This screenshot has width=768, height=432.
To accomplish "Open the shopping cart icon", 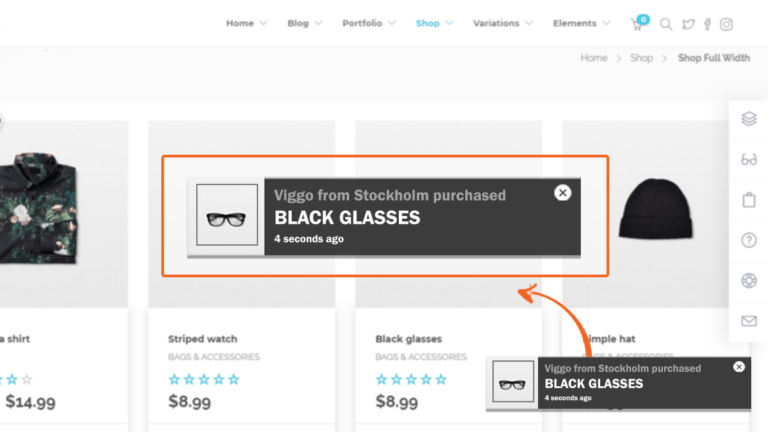I will [638, 24].
